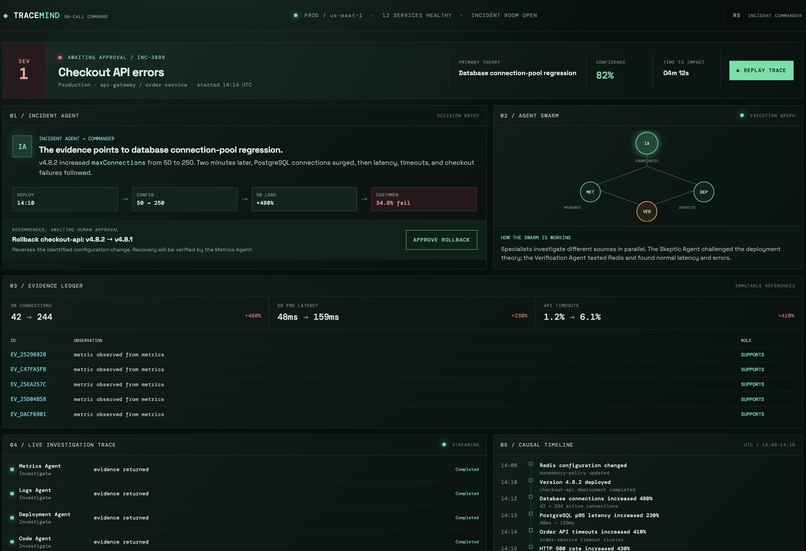Click the 'Checkout API errors' incident title

[x=111, y=72]
